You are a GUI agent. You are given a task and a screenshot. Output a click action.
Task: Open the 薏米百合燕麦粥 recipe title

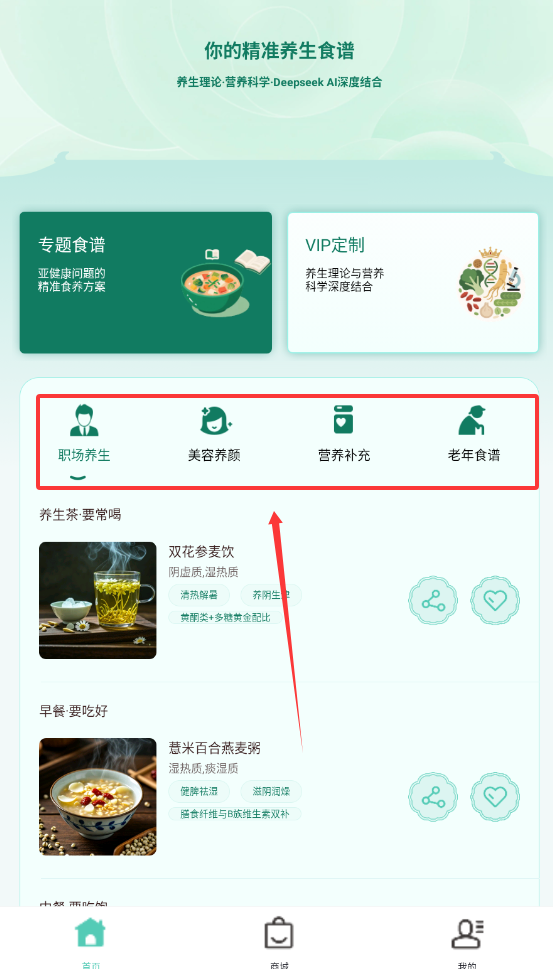[214, 748]
